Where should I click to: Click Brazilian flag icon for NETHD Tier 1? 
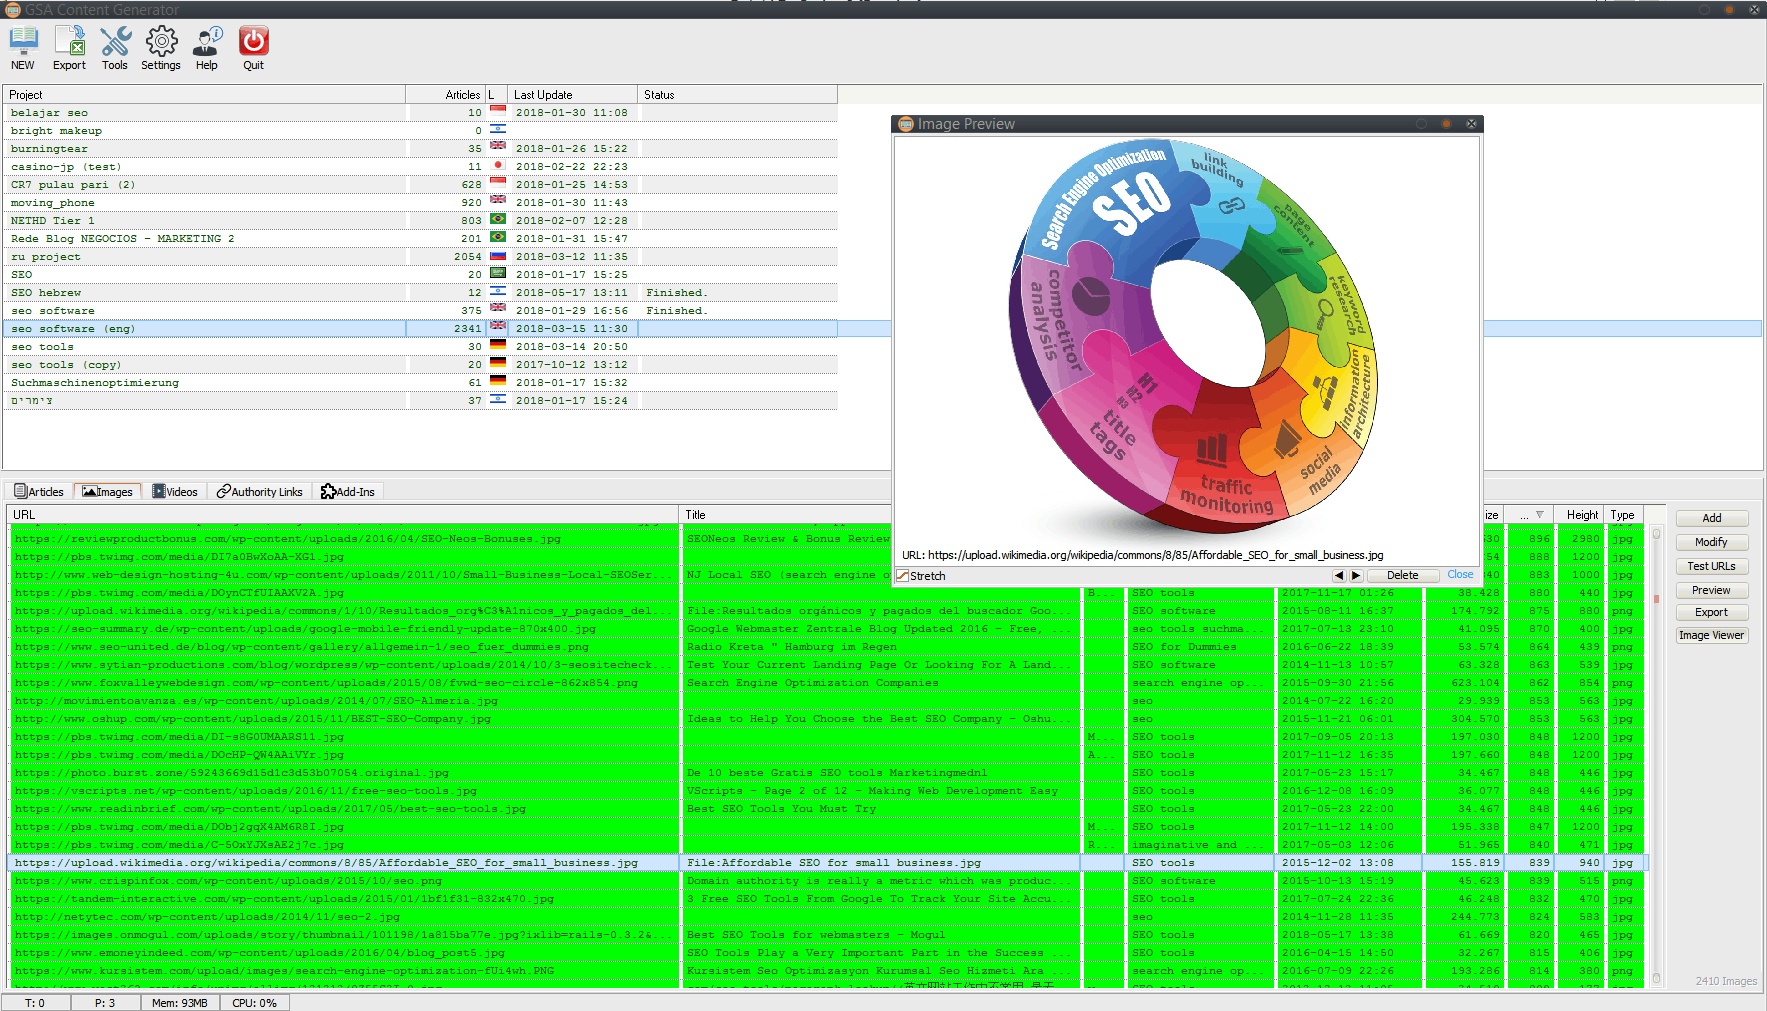tap(498, 219)
